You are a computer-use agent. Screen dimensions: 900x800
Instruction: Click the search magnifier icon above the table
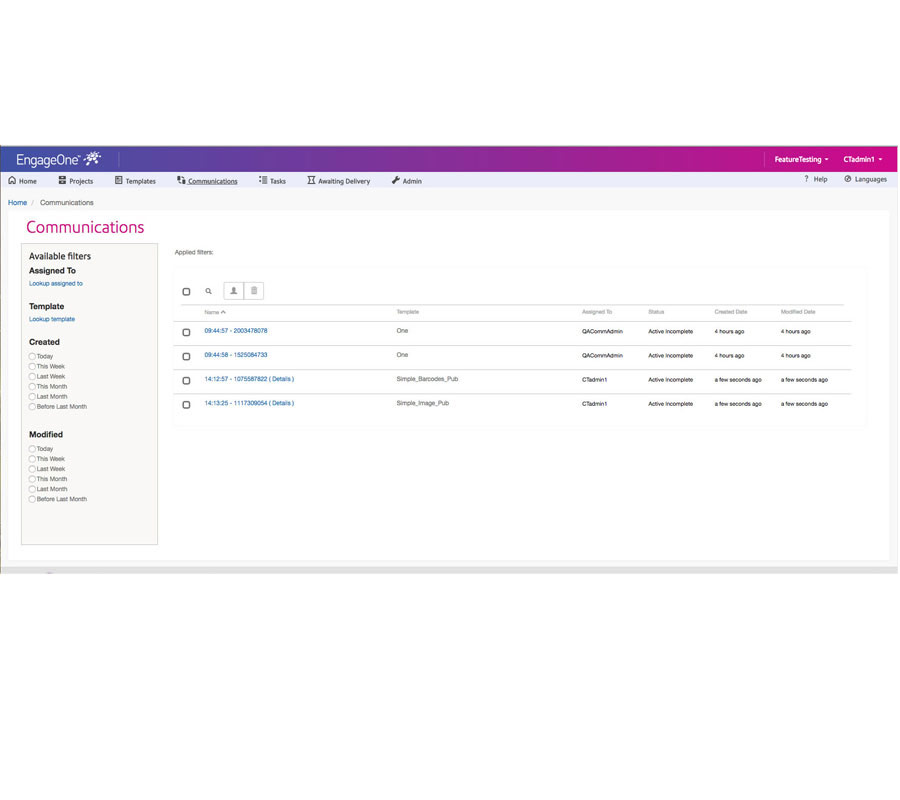pyautogui.click(x=209, y=291)
